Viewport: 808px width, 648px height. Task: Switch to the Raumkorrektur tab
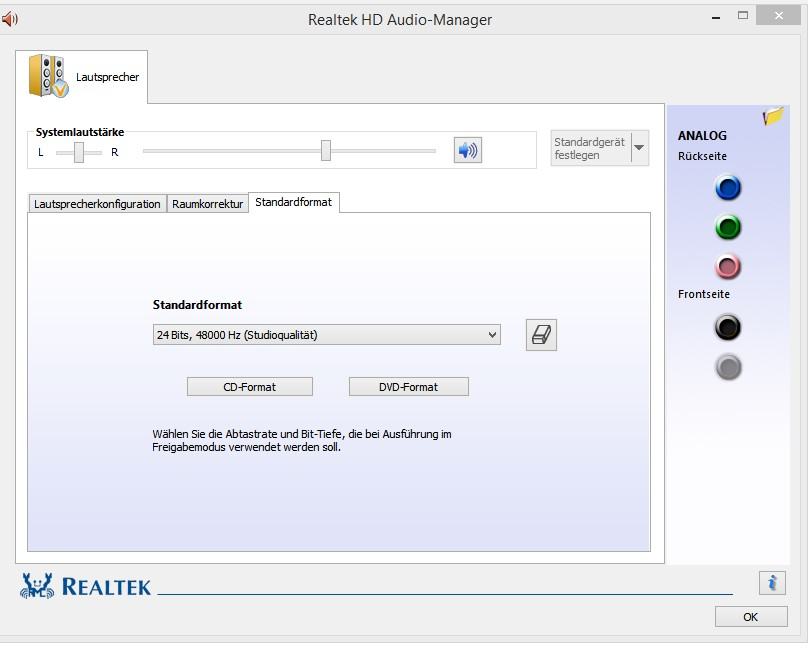point(207,203)
